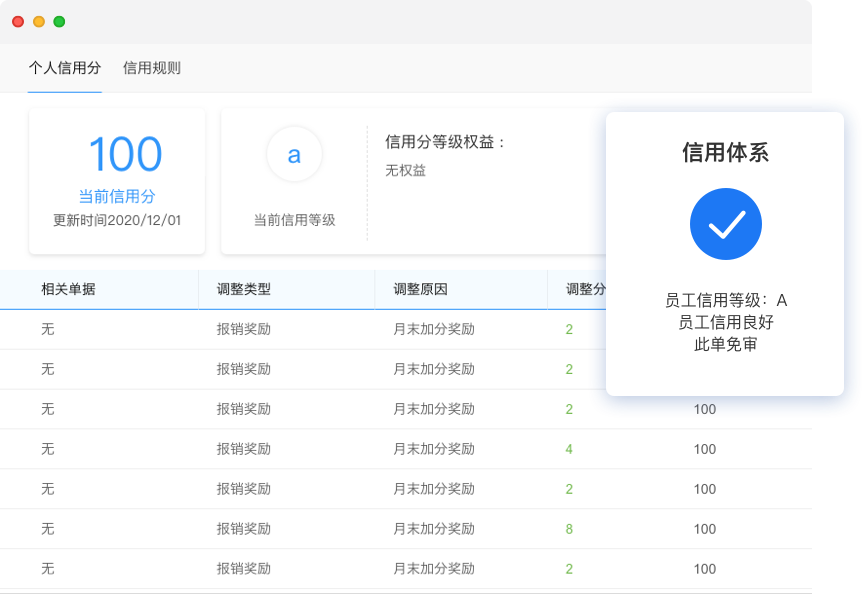864x594 pixels.
Task: Click the update time 更新时间2020/12/01
Action: (117, 220)
